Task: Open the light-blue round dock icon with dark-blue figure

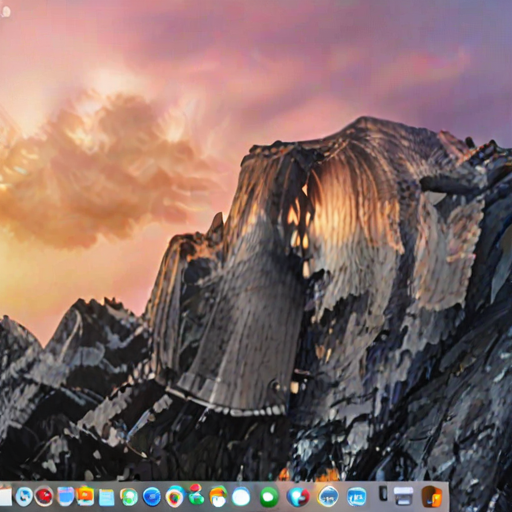Action: [24, 497]
